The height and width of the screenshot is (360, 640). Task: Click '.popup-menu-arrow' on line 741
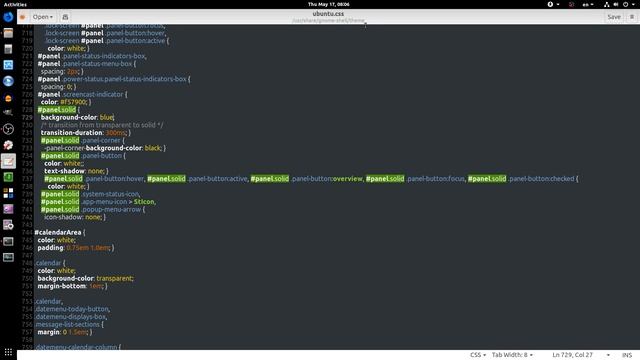111,209
